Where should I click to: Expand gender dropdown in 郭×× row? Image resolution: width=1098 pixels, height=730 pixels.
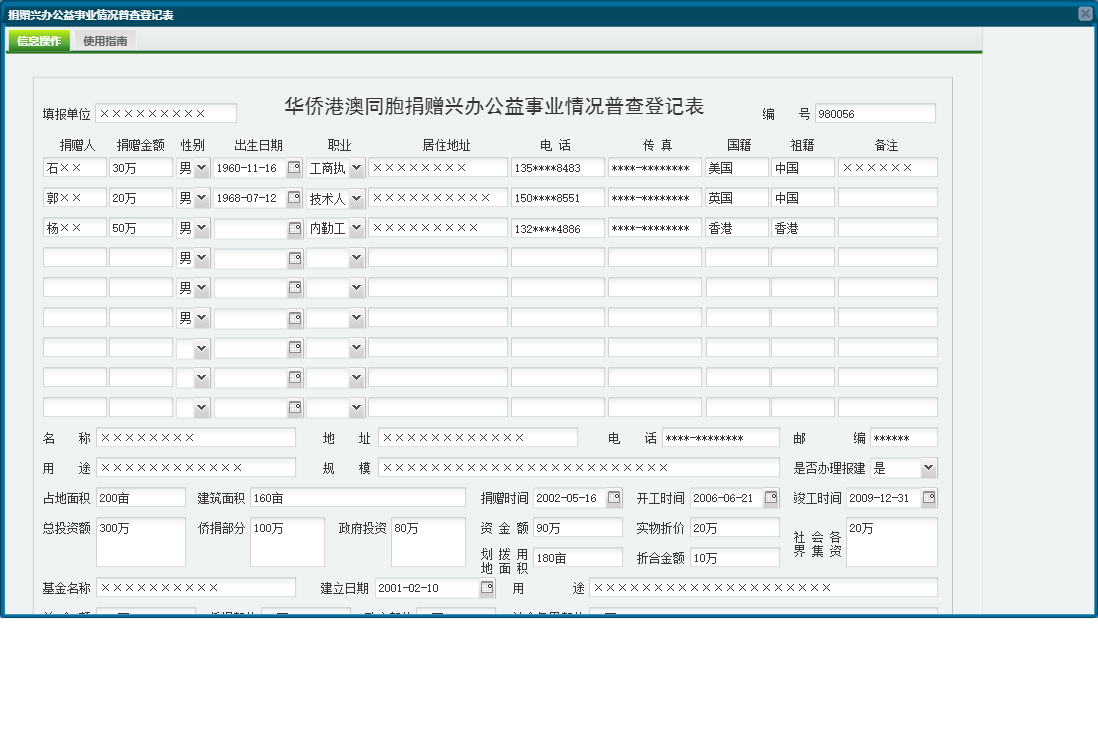tap(201, 198)
